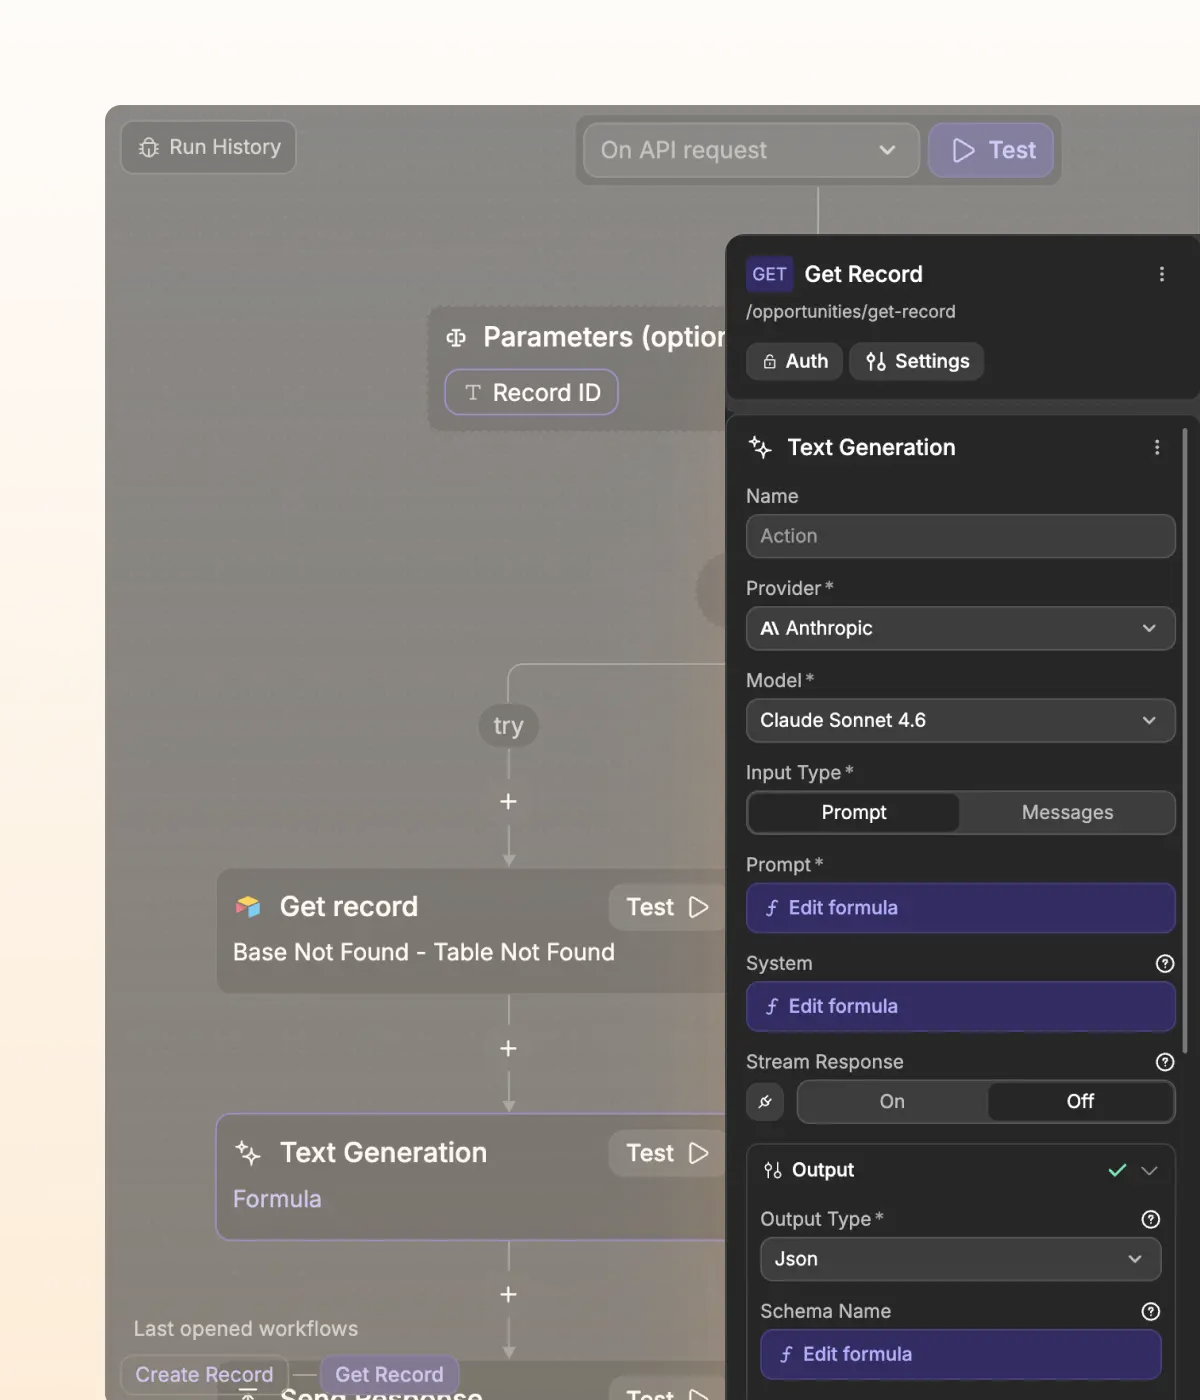The height and width of the screenshot is (1400, 1200).
Task: Open the Output Type dropdown showing Json
Action: [960, 1259]
